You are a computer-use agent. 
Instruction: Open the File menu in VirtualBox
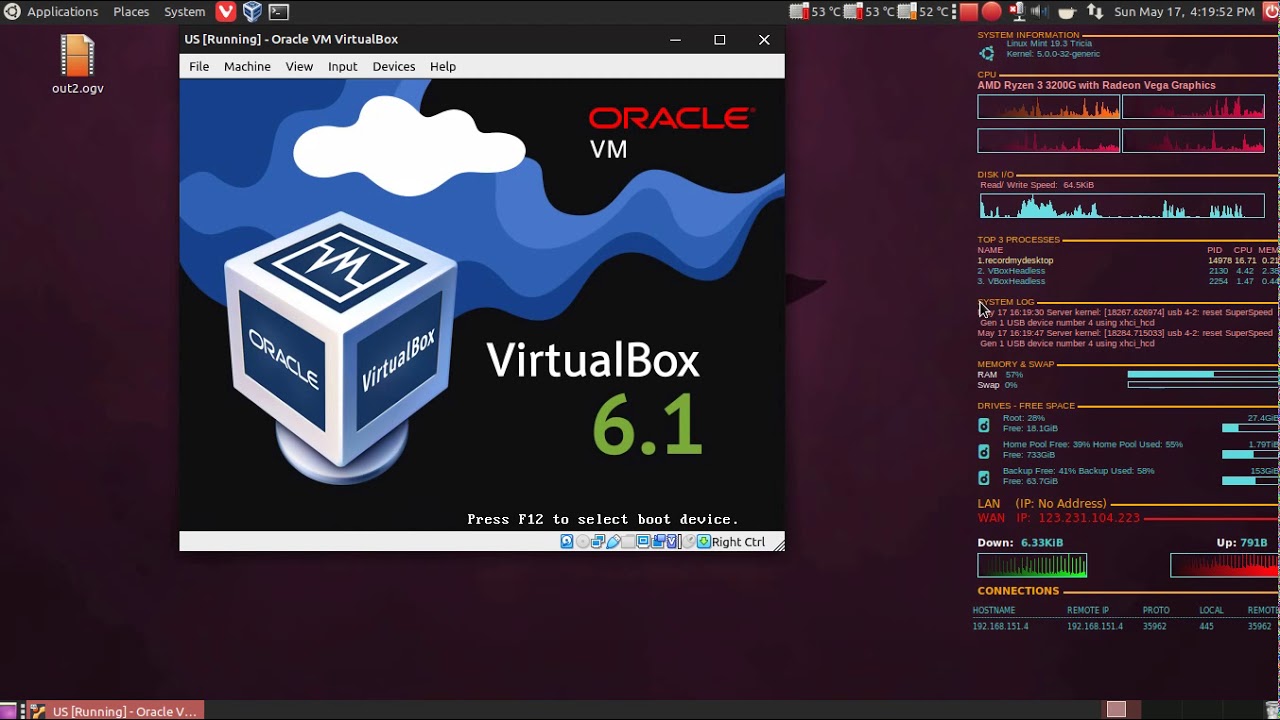[199, 66]
